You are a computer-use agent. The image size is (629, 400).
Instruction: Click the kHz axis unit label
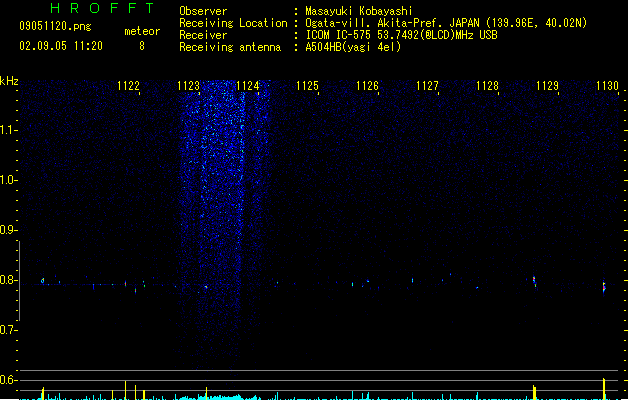pyautogui.click(x=9, y=81)
